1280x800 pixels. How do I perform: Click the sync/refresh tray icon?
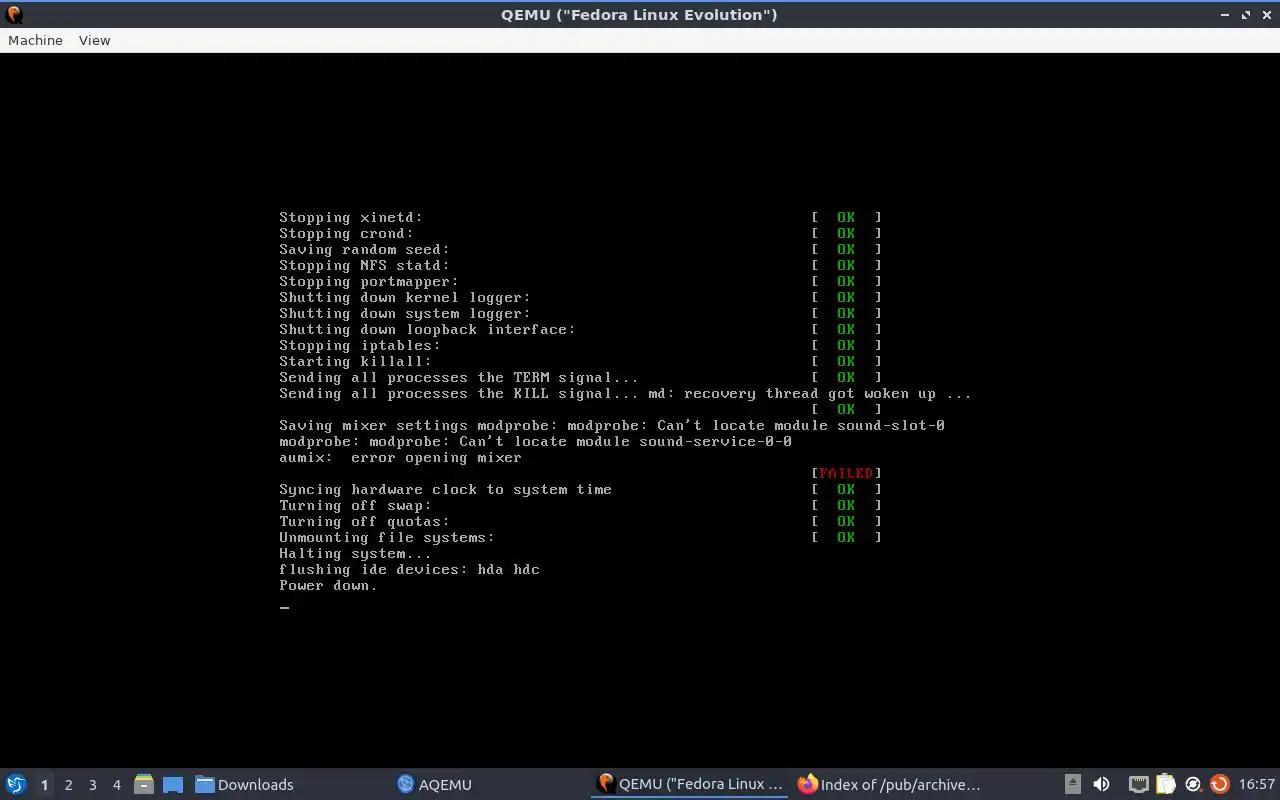pyautogui.click(x=1192, y=784)
